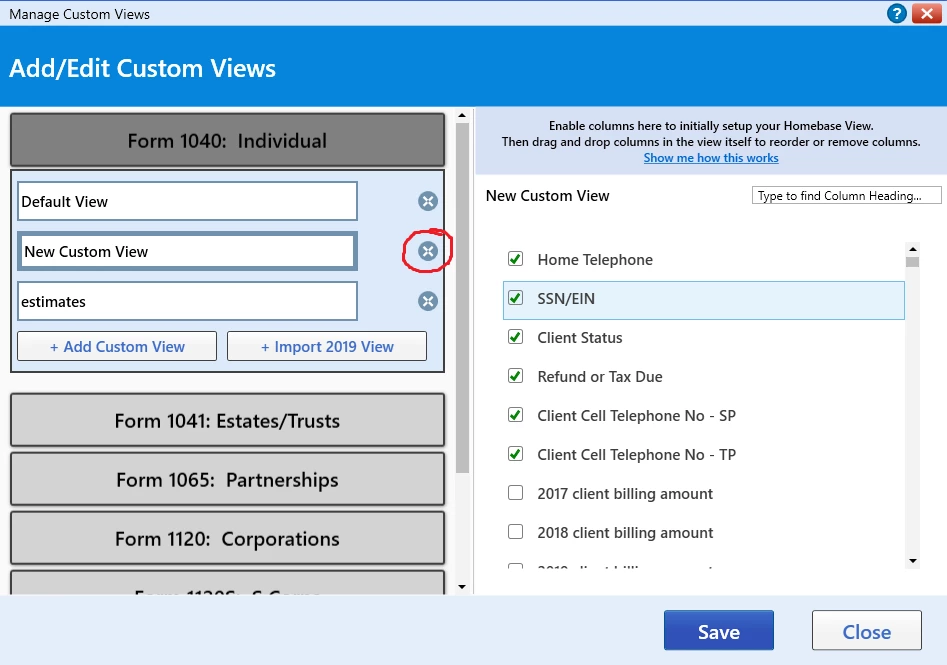Enable 2017 client billing amount column
The image size is (947, 665).
click(515, 493)
